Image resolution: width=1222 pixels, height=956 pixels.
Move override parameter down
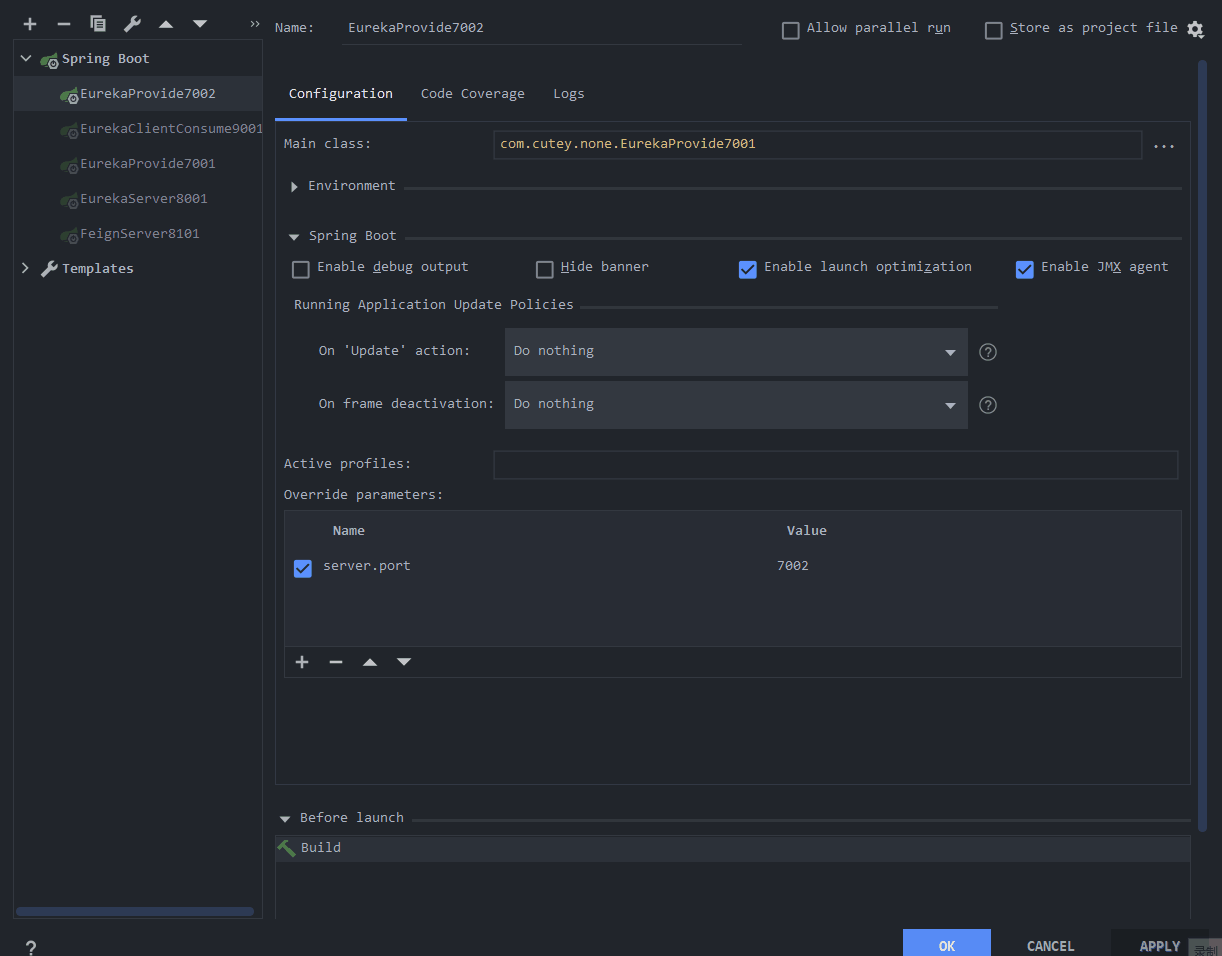[x=404, y=662]
